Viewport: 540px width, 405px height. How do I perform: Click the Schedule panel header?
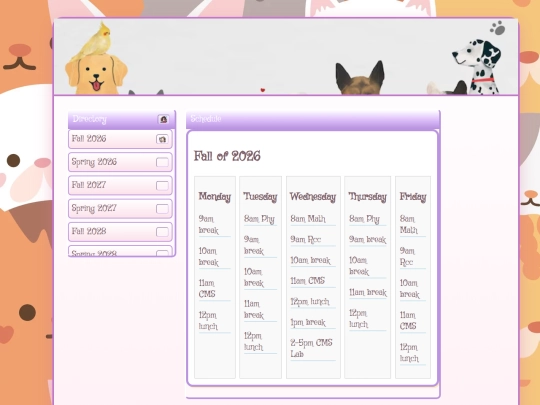(x=313, y=120)
